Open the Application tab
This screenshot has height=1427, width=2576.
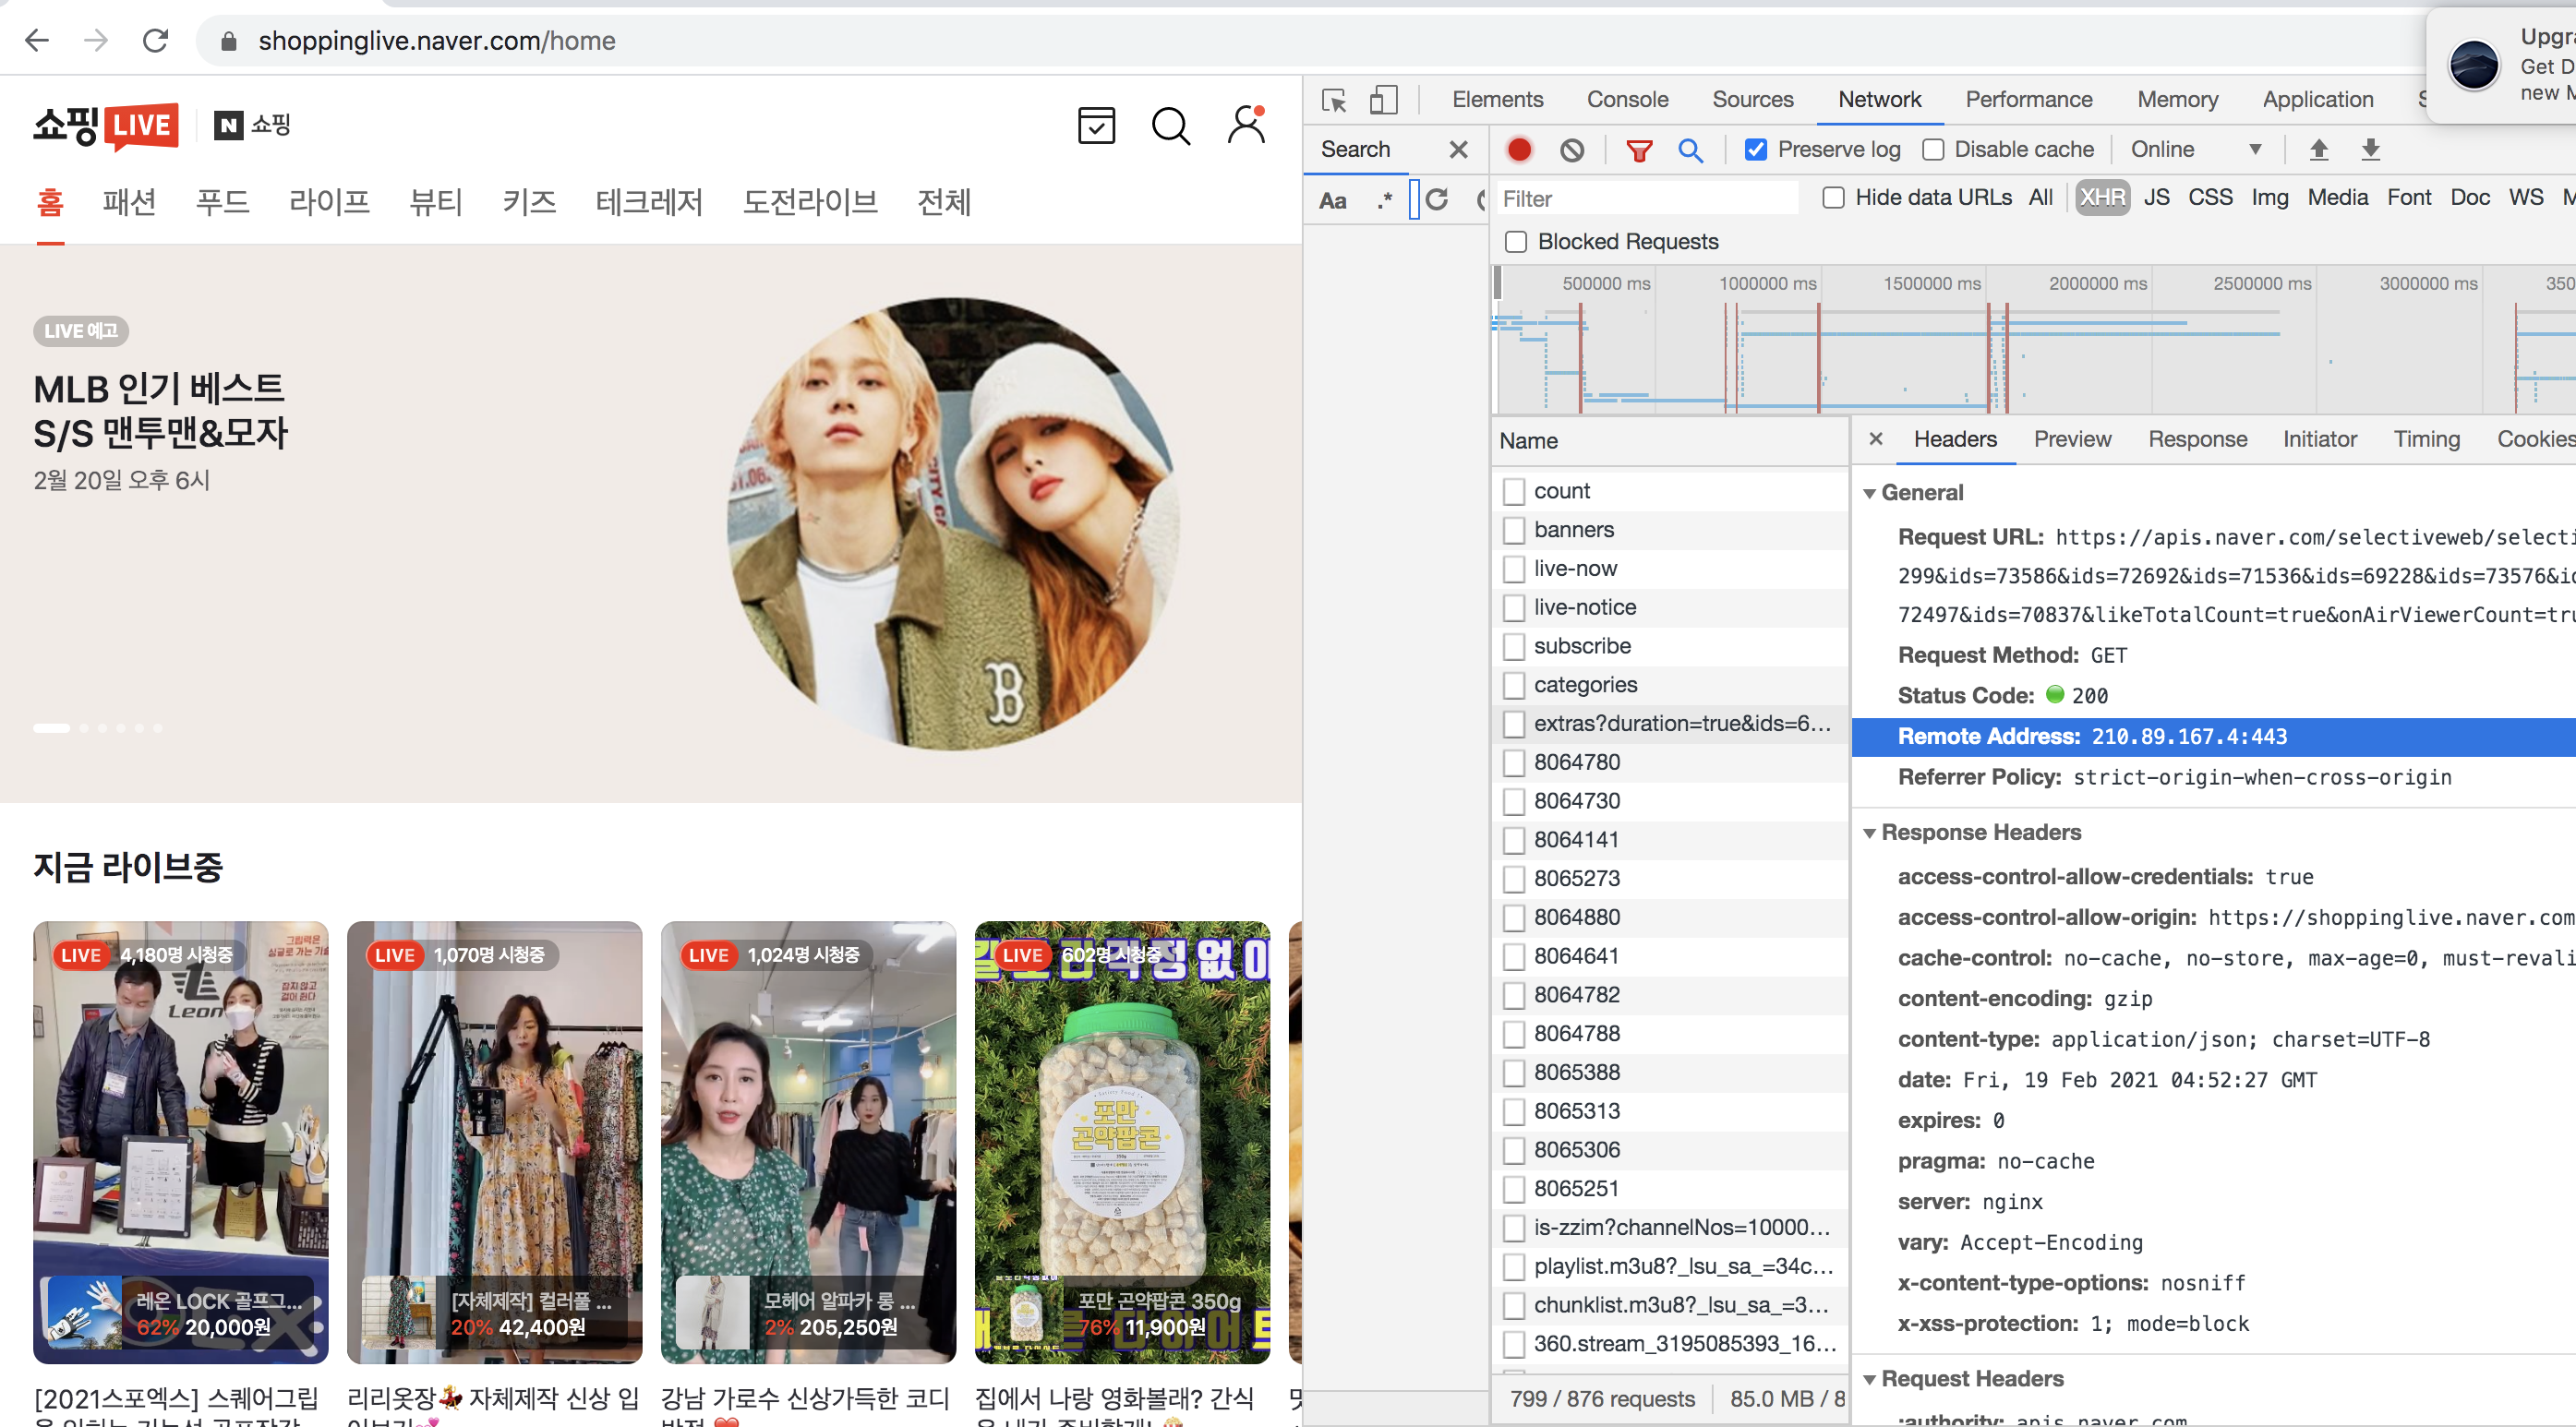(x=2317, y=100)
